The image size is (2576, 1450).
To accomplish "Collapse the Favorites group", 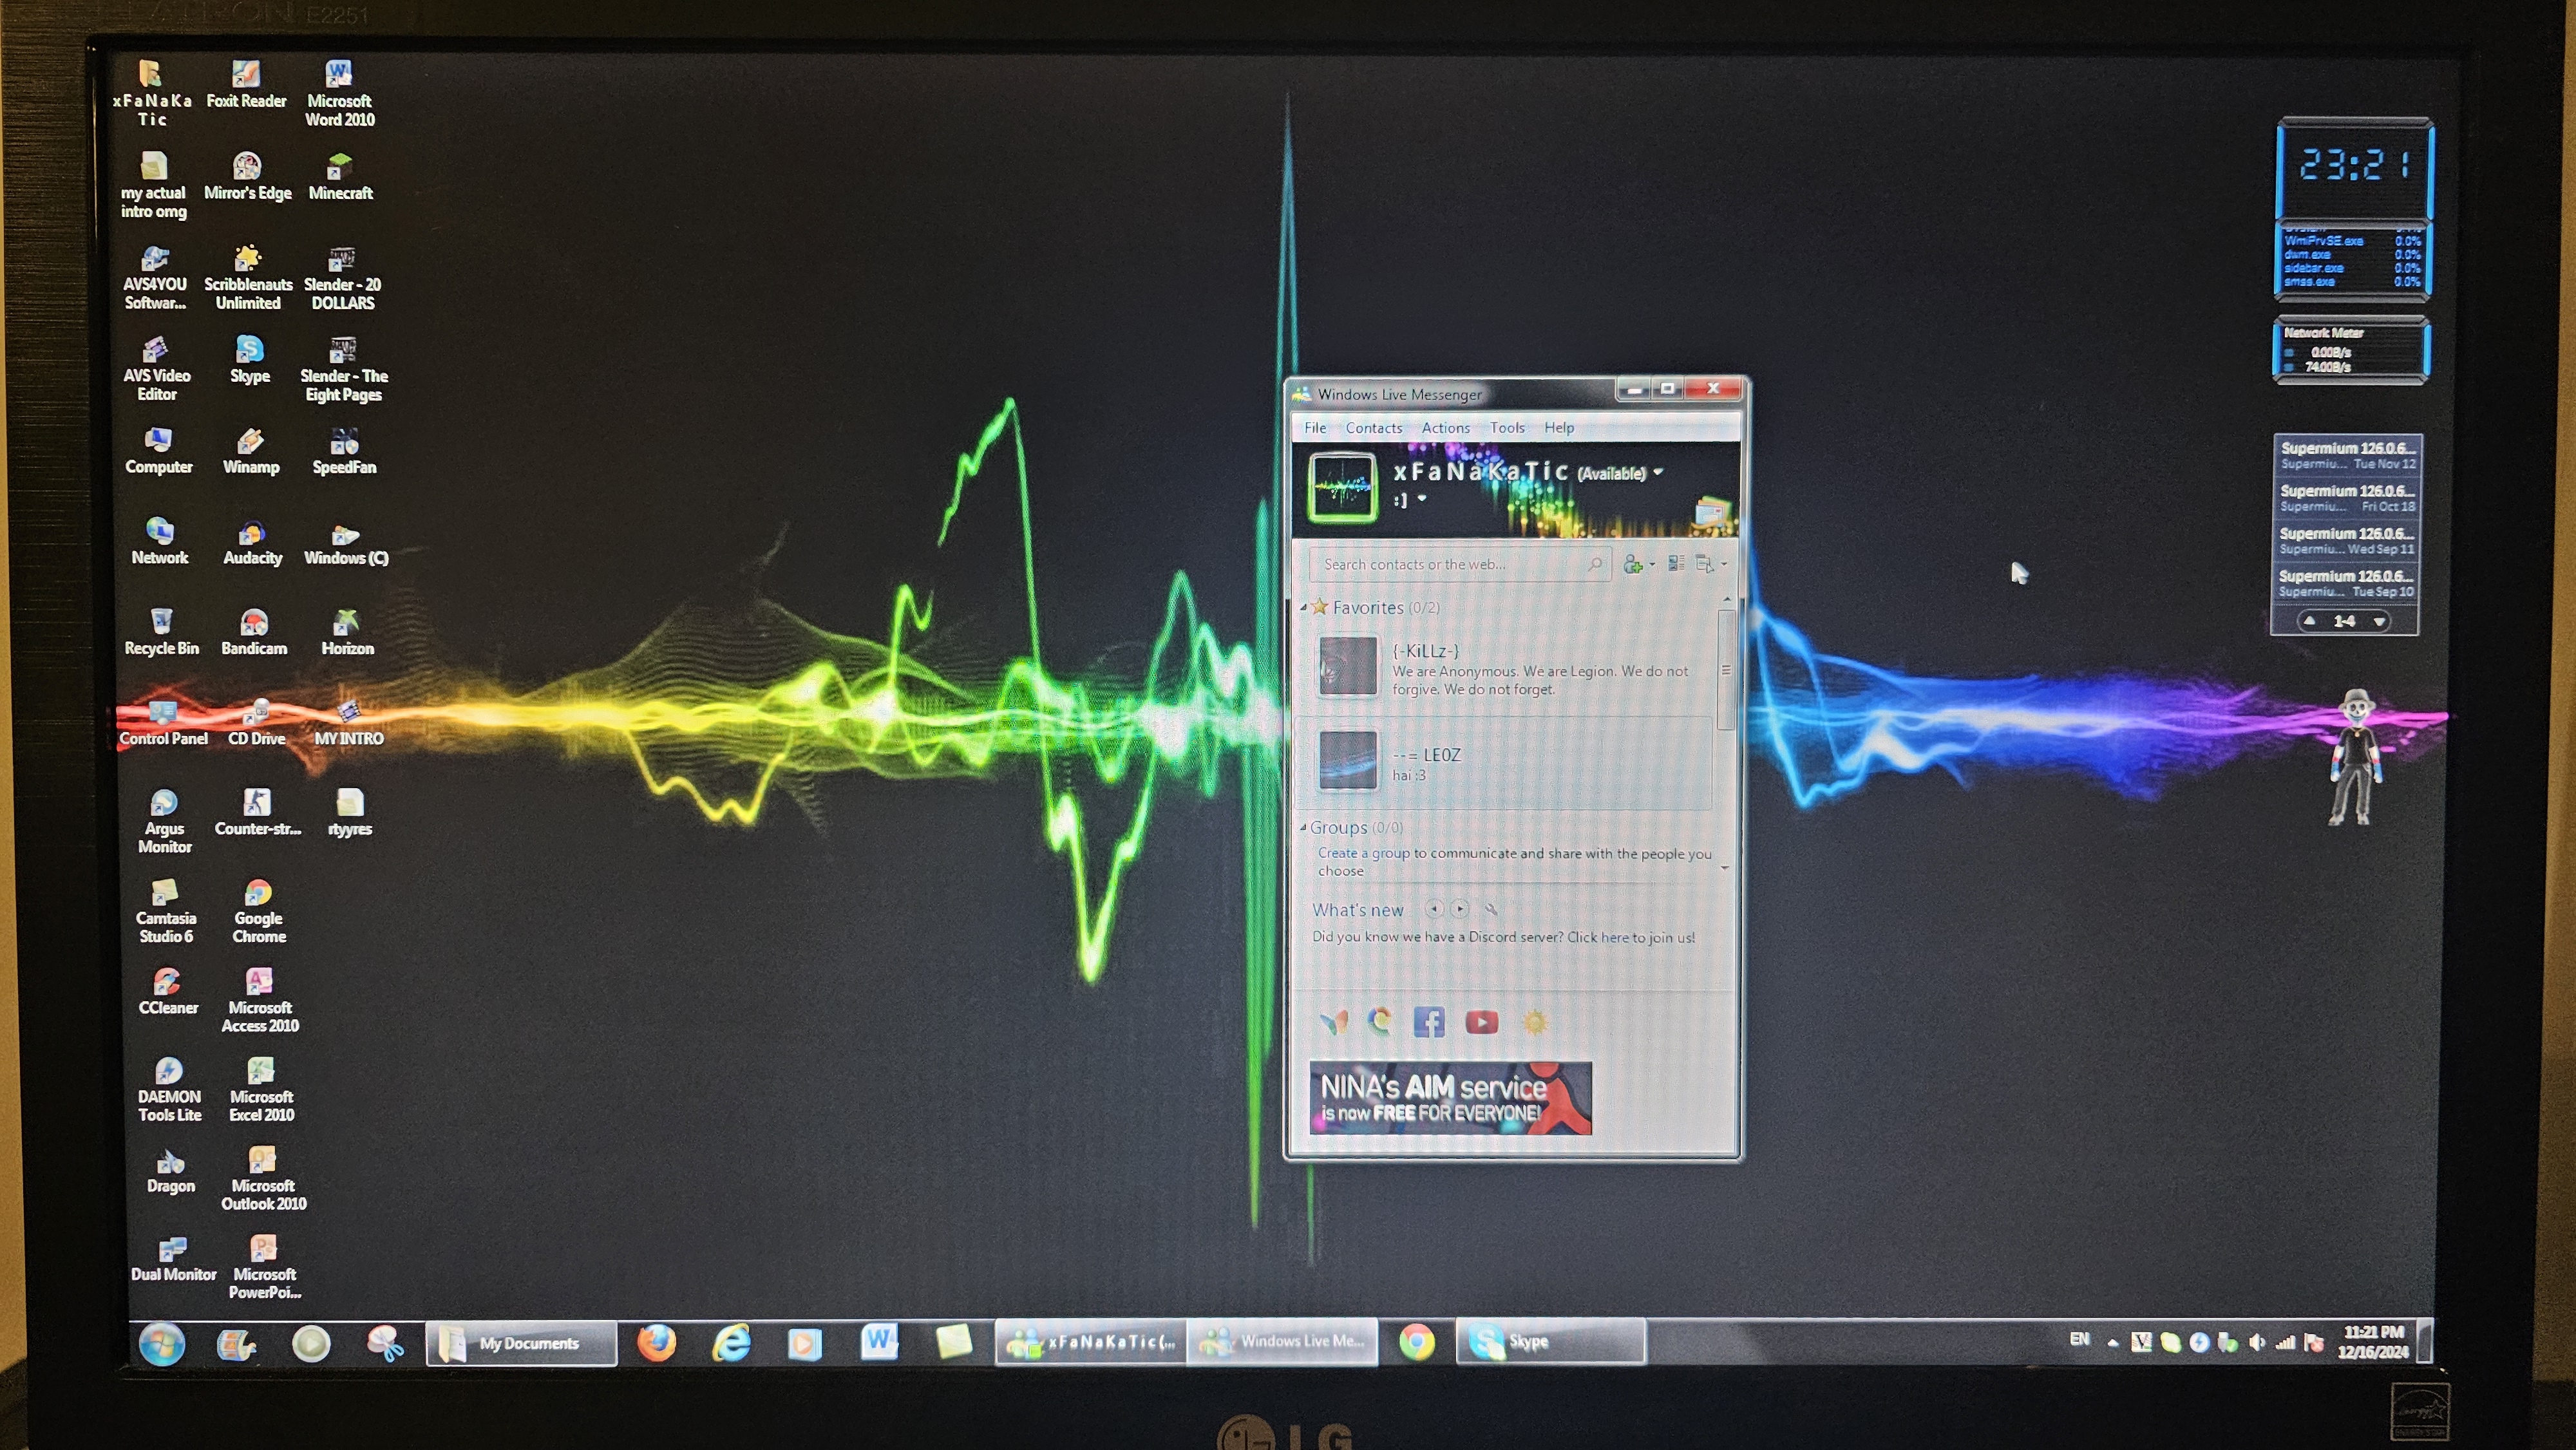I will (1303, 608).
